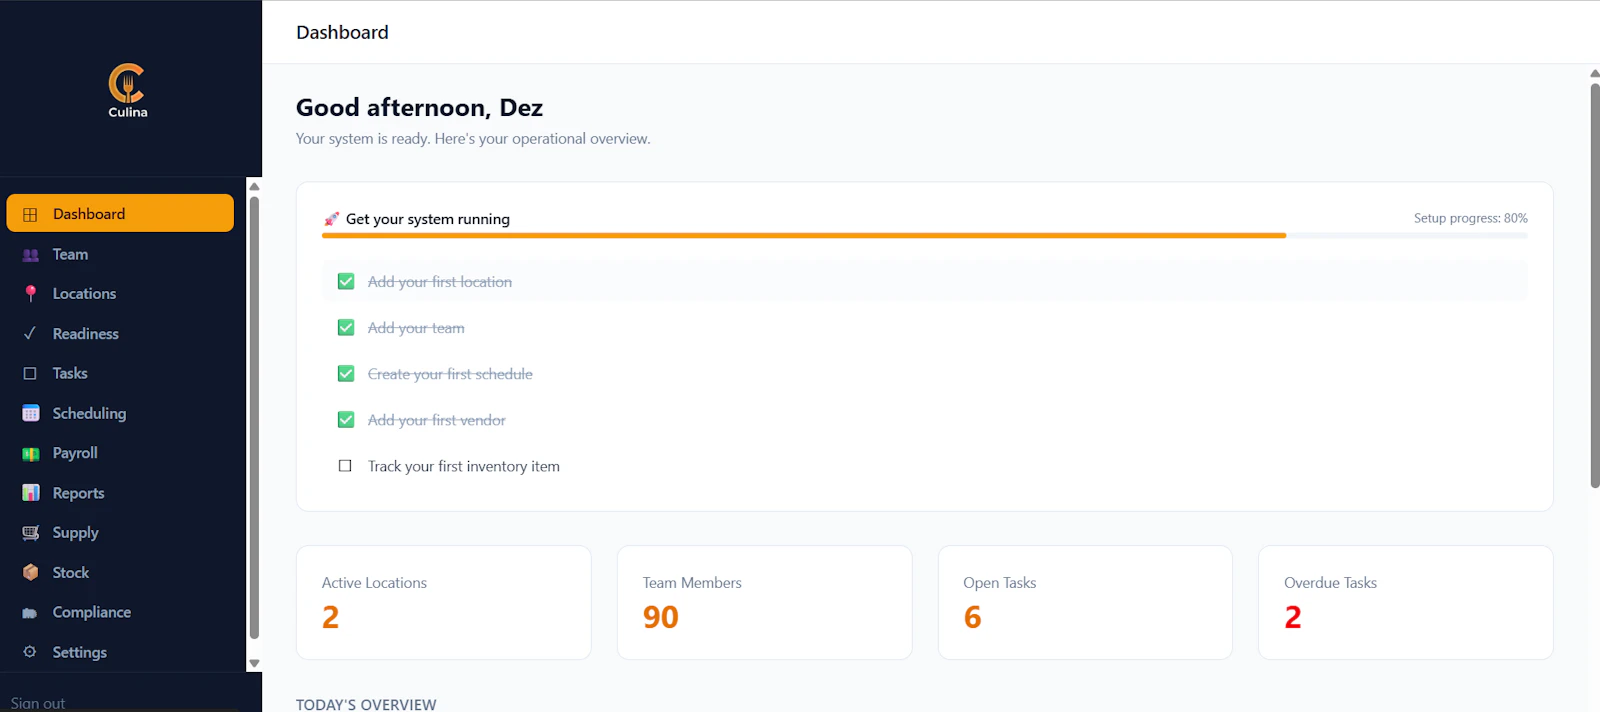Toggle the 'Add your first vendor' checkbox

point(346,420)
